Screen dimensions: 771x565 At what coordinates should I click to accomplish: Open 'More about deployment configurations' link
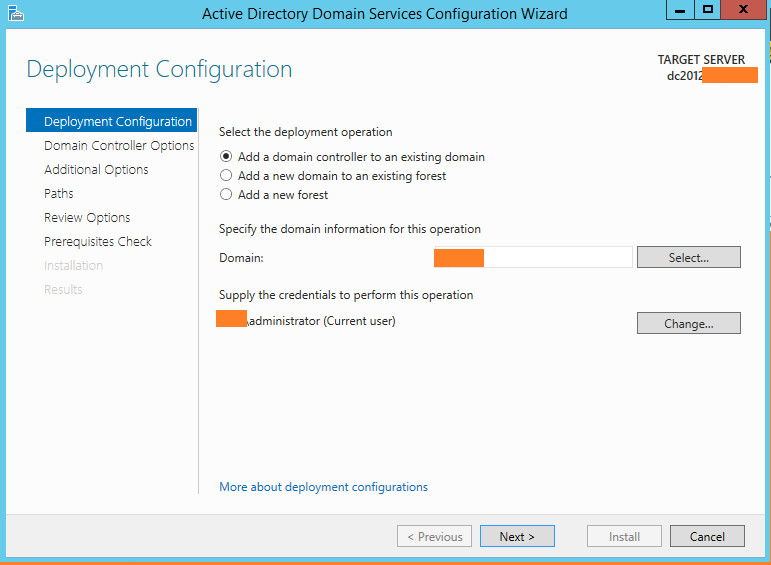[x=323, y=487]
